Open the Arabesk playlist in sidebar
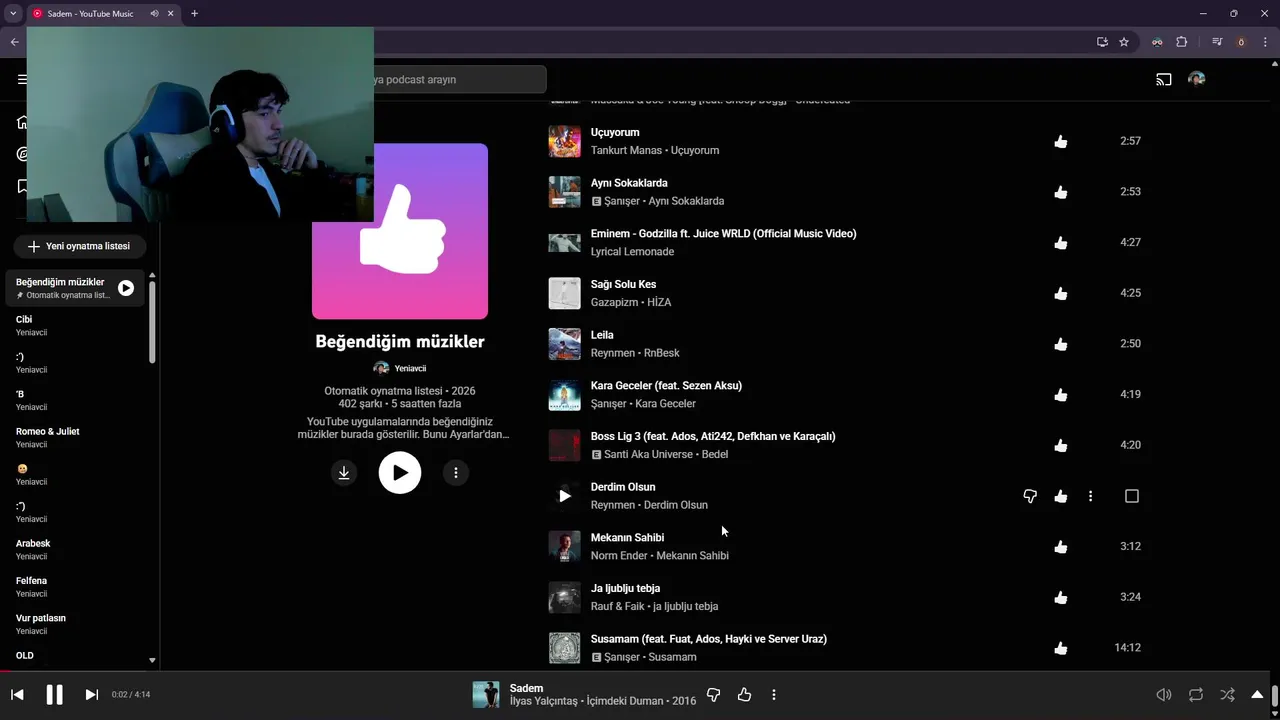Viewport: 1280px width, 720px height. (x=76, y=549)
